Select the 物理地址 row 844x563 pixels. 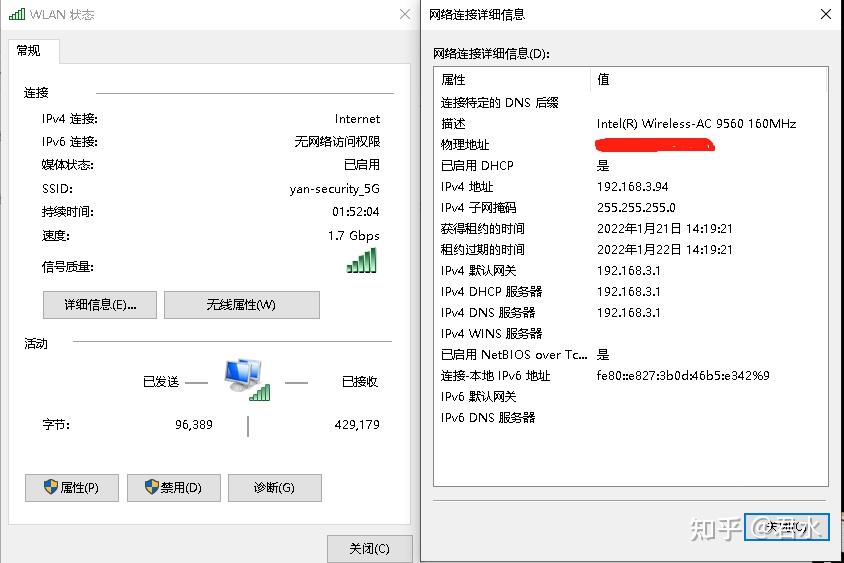(631, 145)
